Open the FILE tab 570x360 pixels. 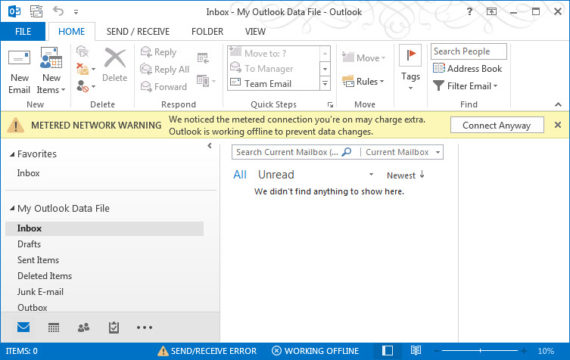(x=23, y=32)
